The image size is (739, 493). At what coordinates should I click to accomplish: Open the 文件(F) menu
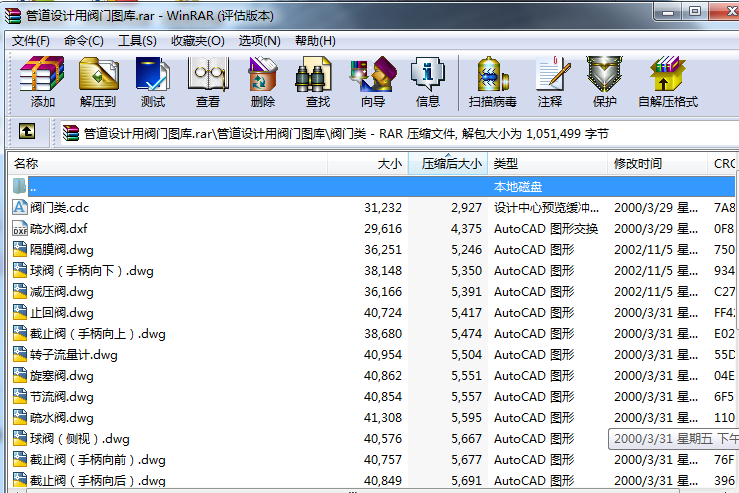[x=31, y=41]
